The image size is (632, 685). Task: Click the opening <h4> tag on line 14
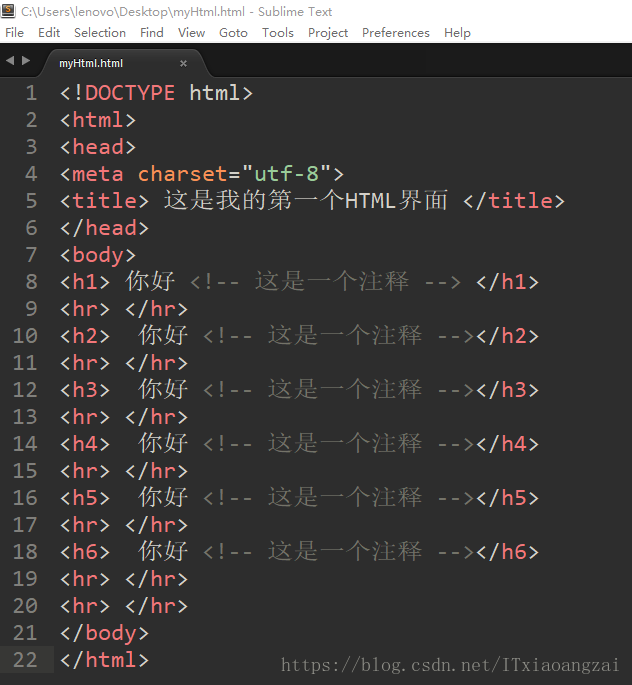[x=85, y=444]
